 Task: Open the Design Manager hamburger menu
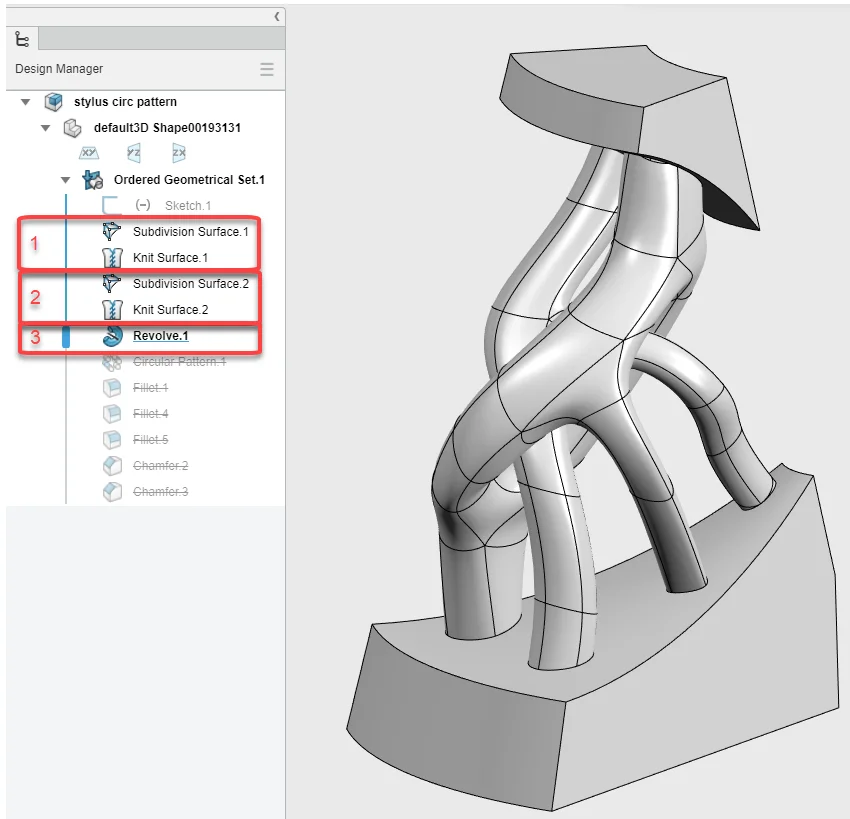pos(267,69)
